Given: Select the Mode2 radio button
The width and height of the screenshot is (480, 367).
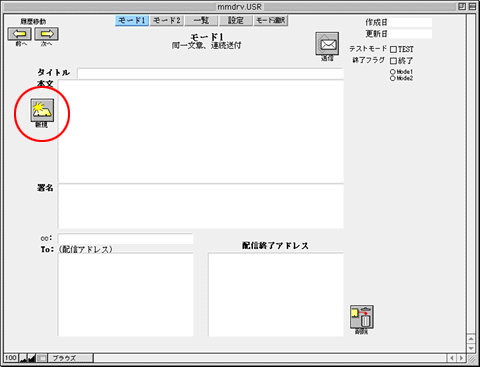Looking at the screenshot, I should tap(393, 78).
